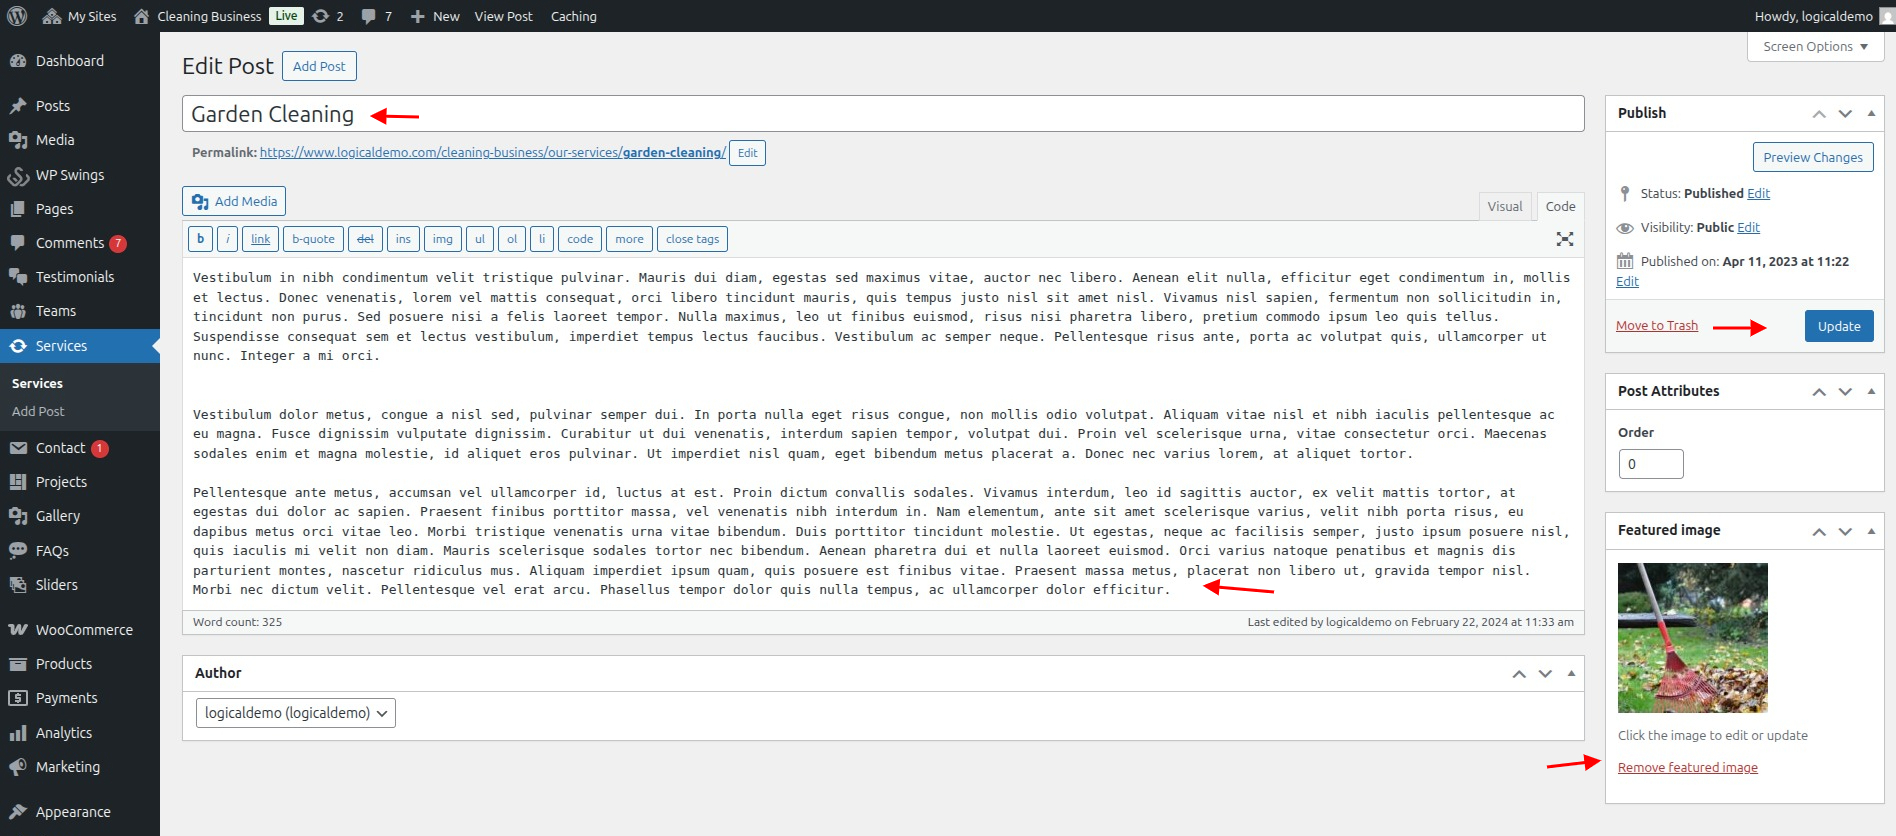
Task: Click the Update button
Action: click(x=1838, y=326)
